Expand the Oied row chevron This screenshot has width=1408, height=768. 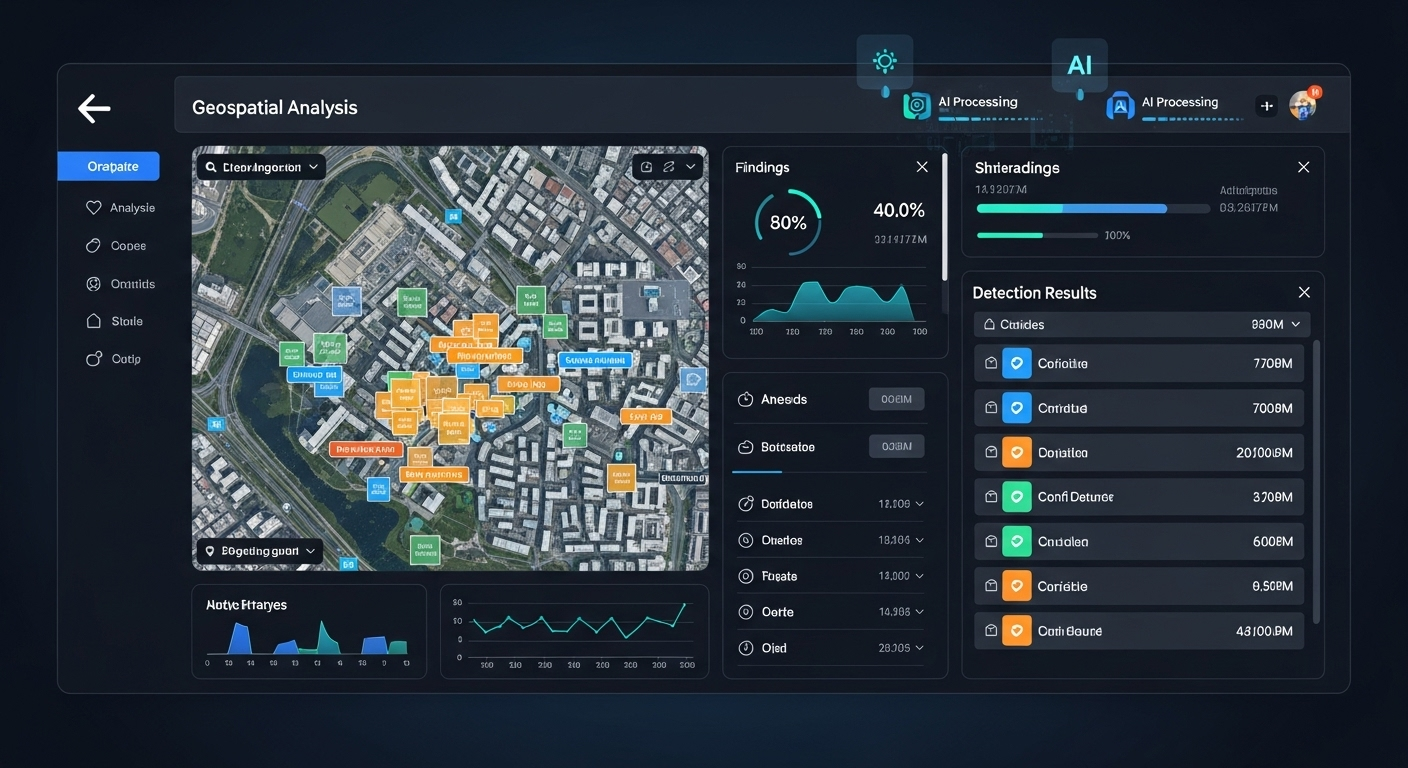919,648
